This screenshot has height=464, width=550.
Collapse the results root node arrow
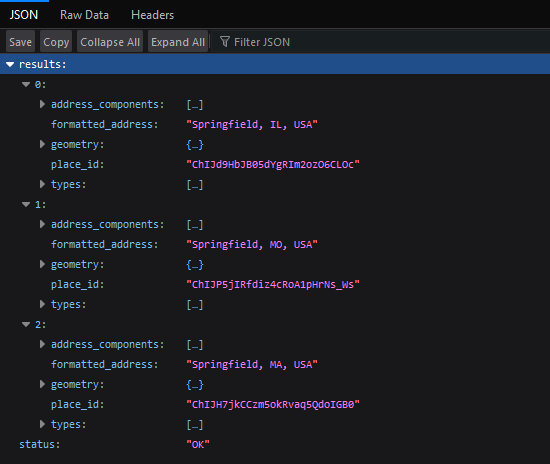click(10, 64)
